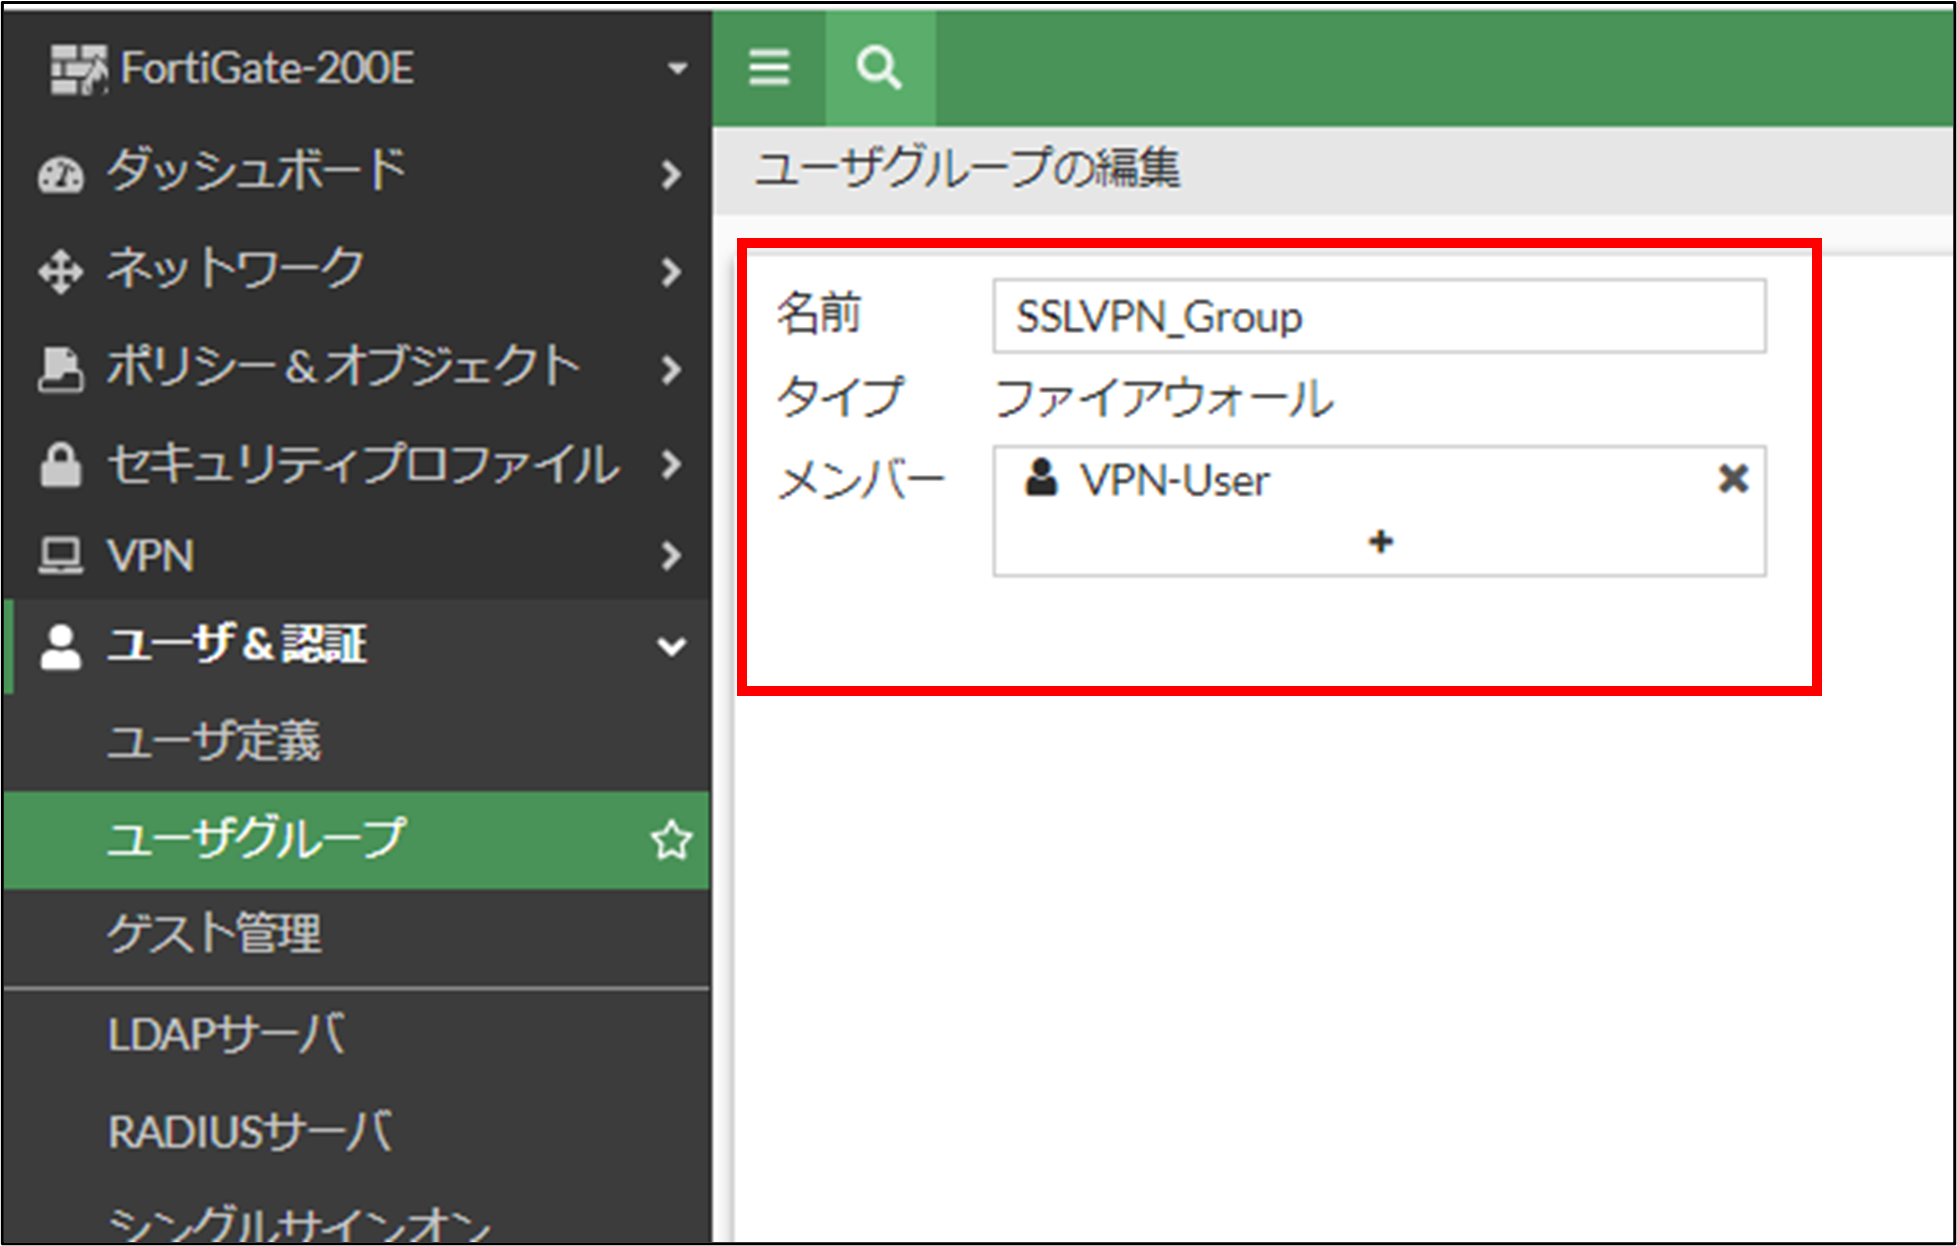Click the User & Authentication person icon
This screenshot has width=1957, height=1246.
tap(60, 647)
